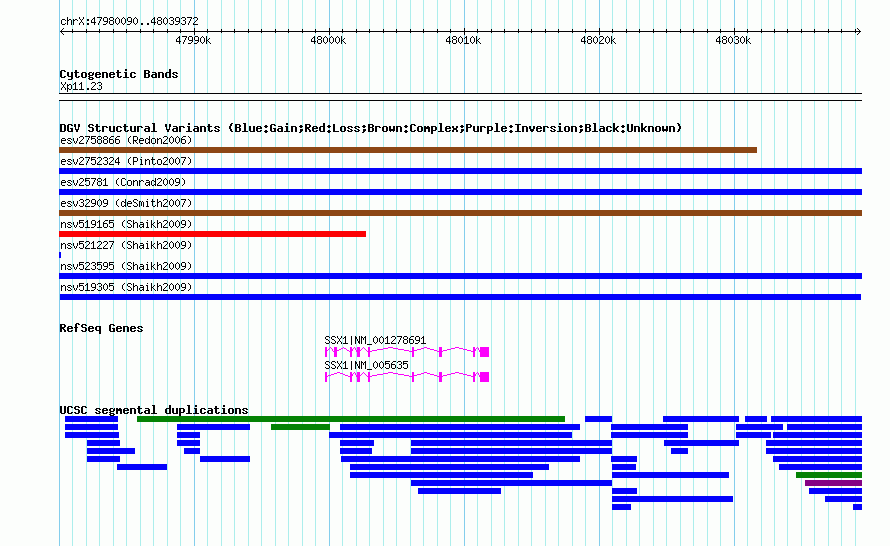Click the blue nsv523595 gain bar

pos(460,276)
